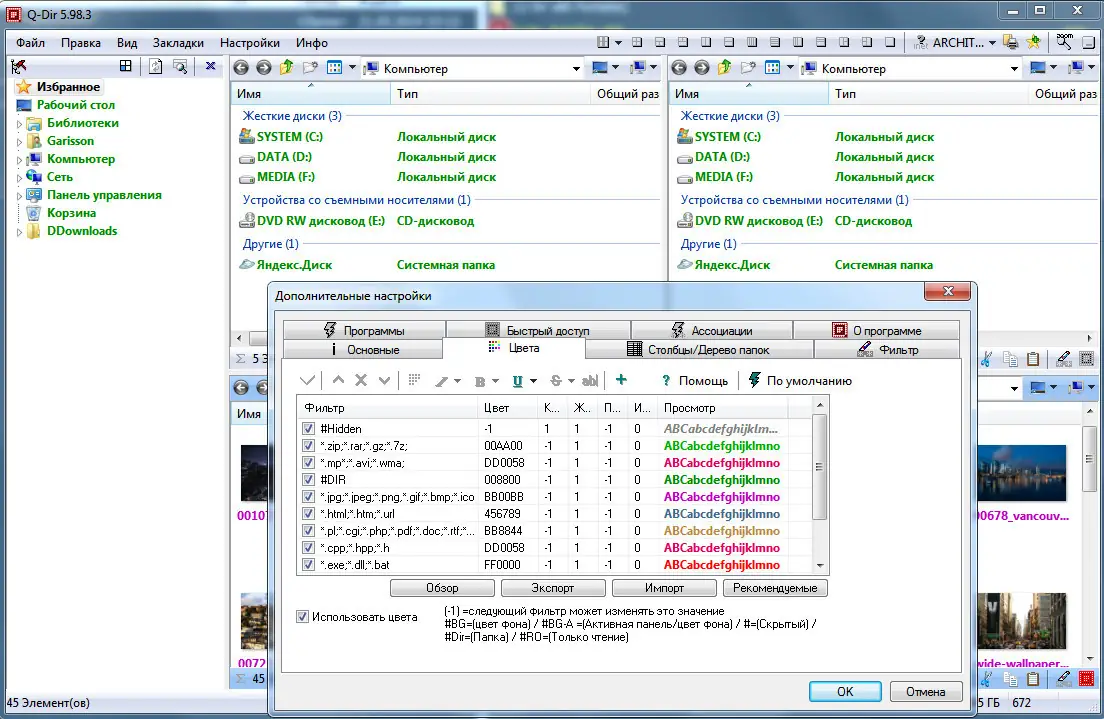Click the blue X icon closing the tree panel
1104x719 pixels.
210,66
